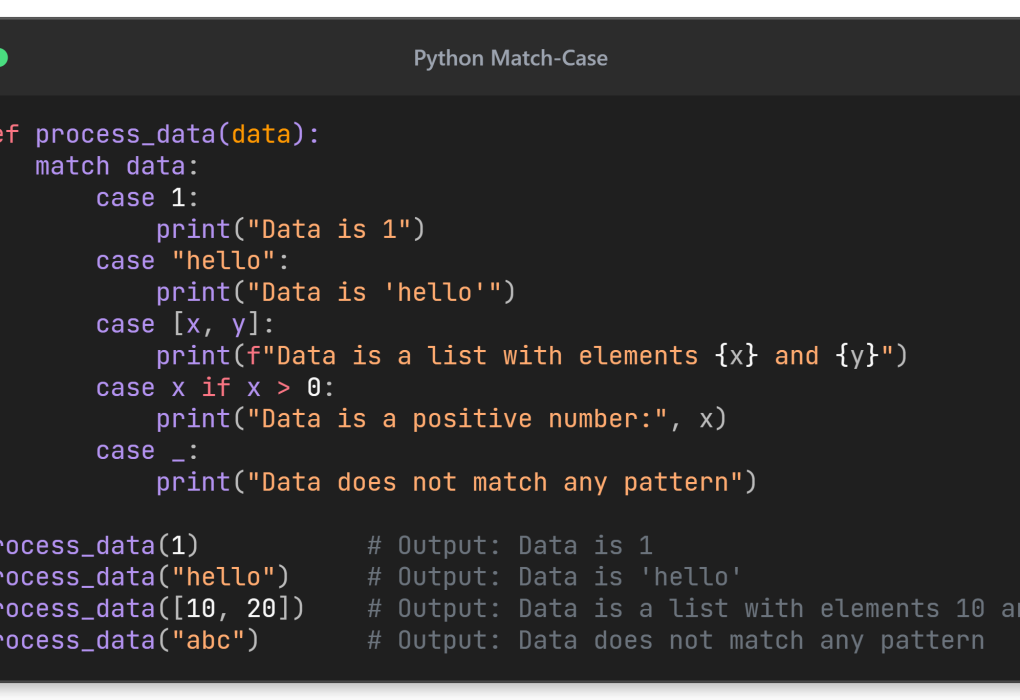Click the 'match data:' line
Viewport: 1020px width, 700px height.
116,167
